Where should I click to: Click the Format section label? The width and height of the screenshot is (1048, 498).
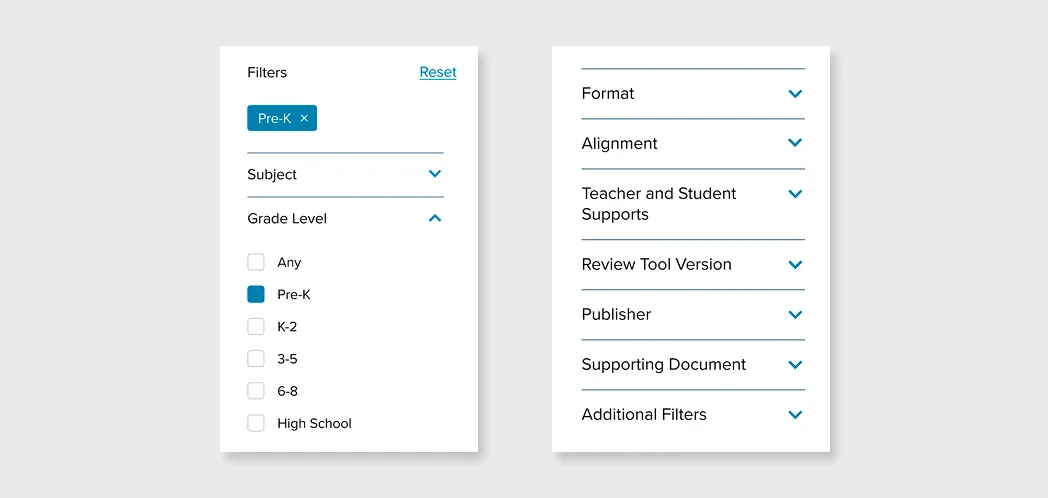[x=608, y=93]
